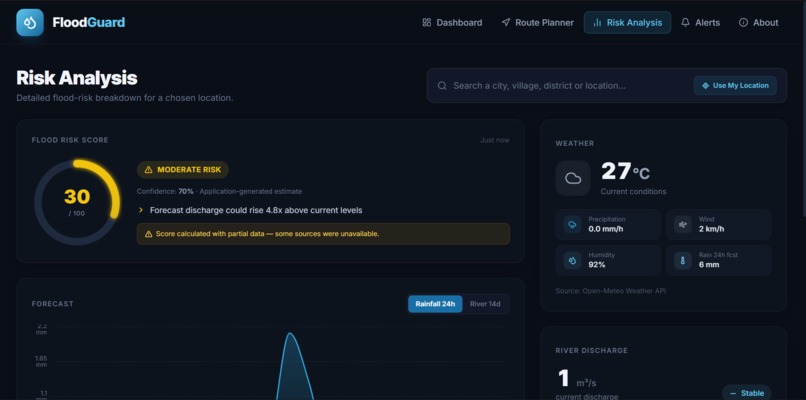806x400 pixels.
Task: Click the '2 km/h' wind value
Action: click(711, 229)
